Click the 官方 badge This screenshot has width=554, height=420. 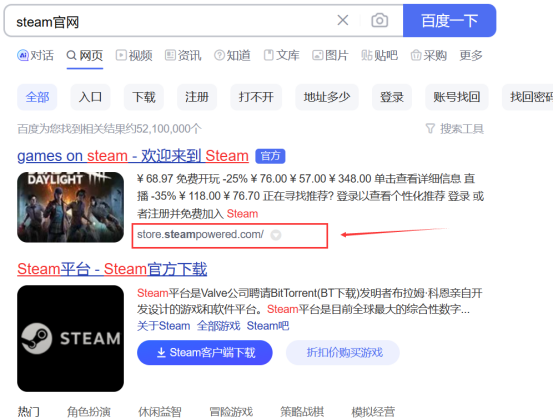pyautogui.click(x=270, y=156)
